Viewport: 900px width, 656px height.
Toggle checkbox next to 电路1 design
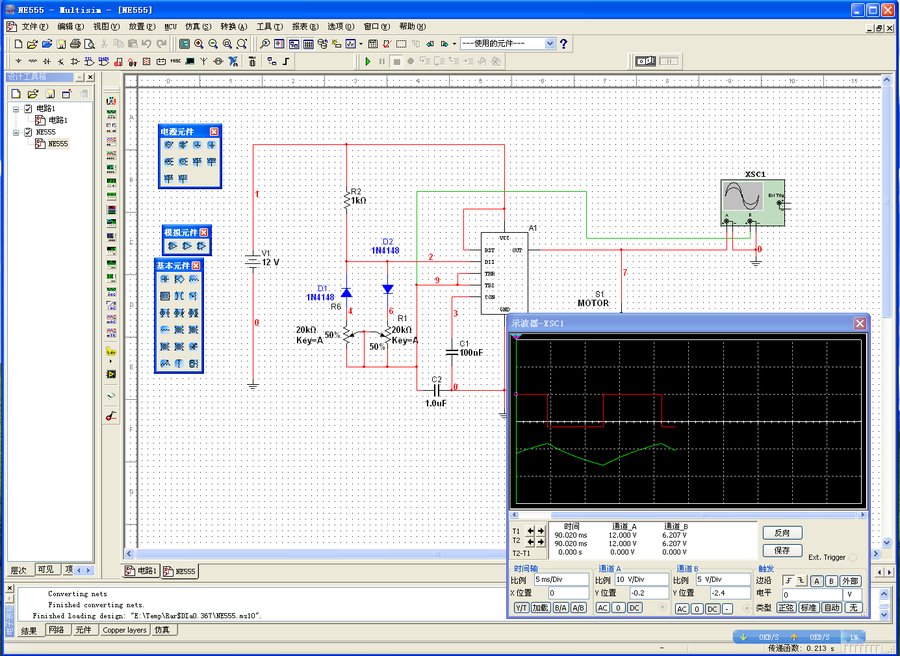(28, 108)
